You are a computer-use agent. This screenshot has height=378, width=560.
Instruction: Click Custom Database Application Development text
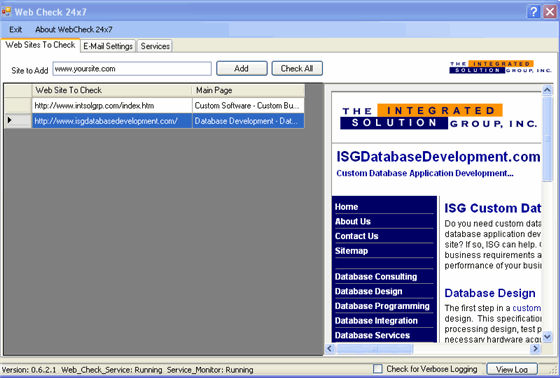click(425, 173)
